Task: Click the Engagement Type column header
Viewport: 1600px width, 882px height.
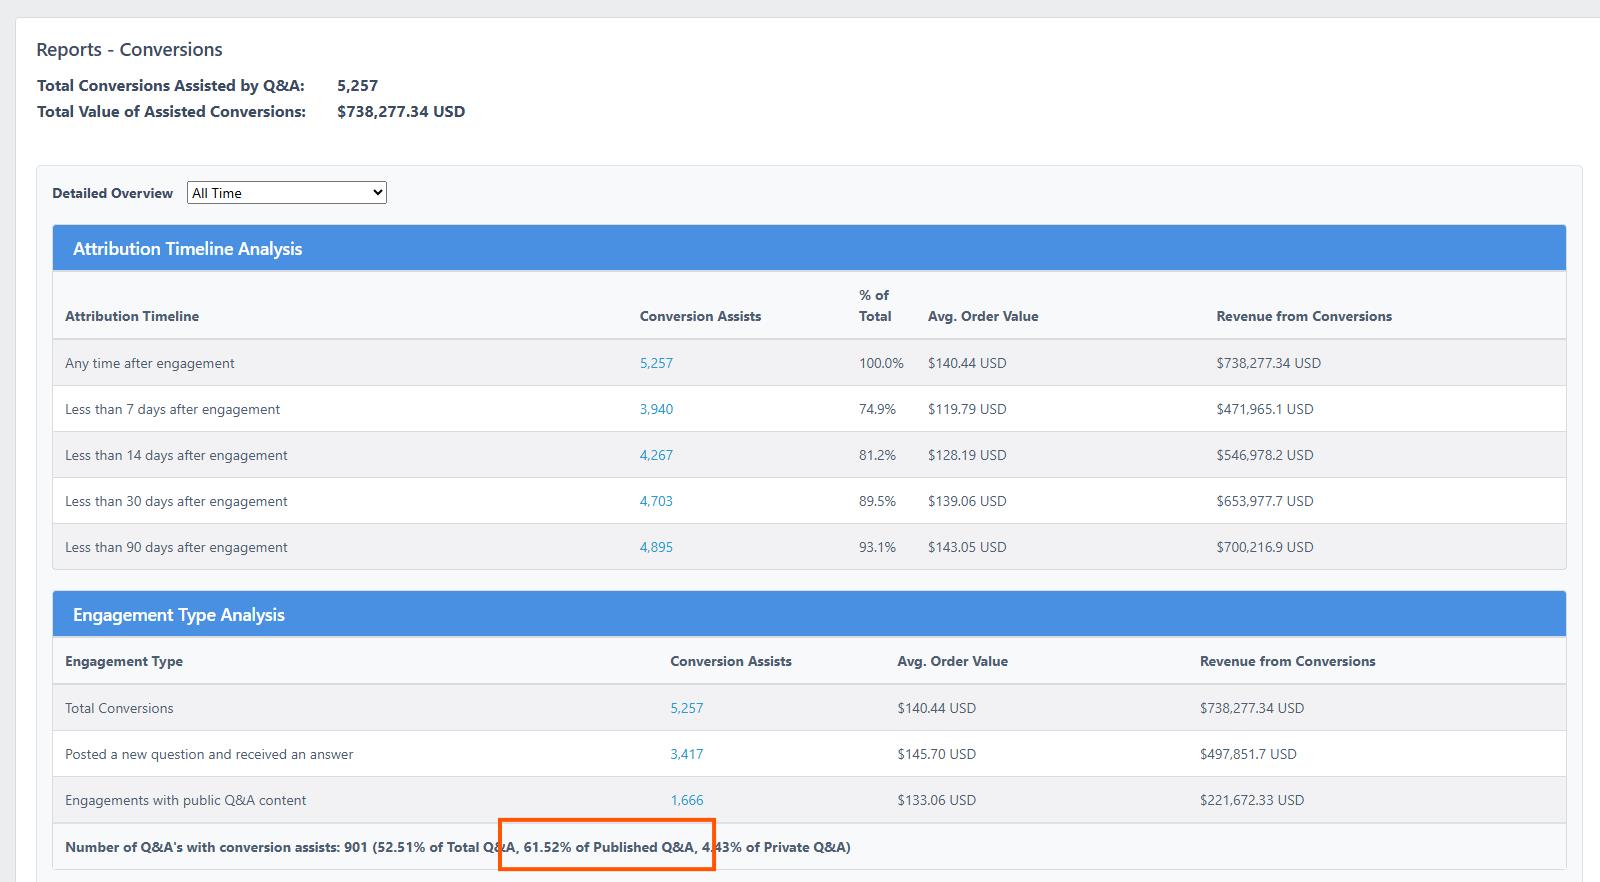Action: (x=124, y=661)
